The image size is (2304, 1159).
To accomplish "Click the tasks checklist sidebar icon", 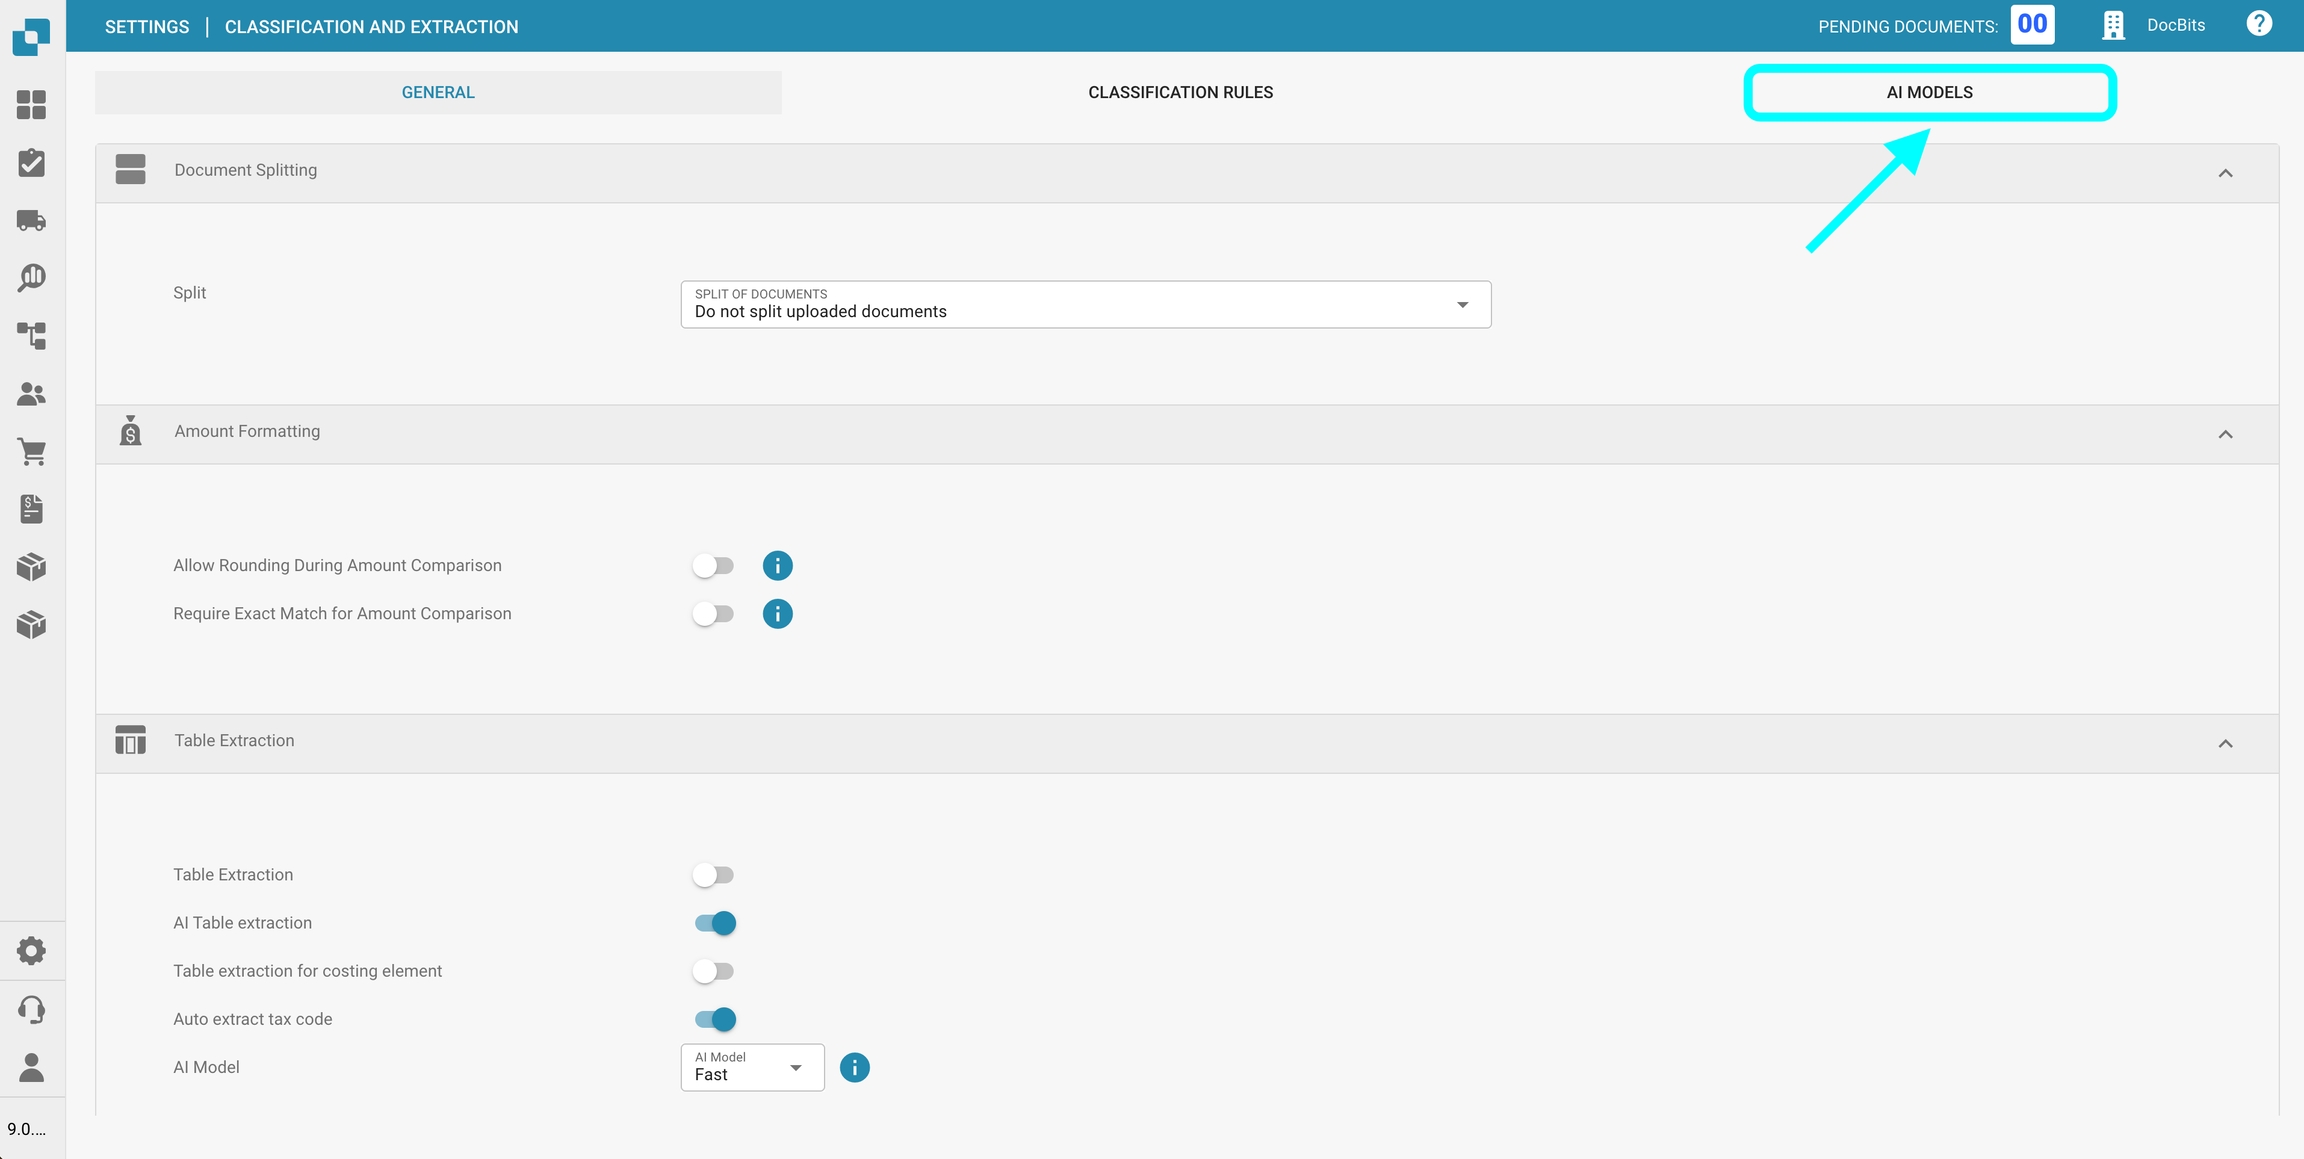I will 31,163.
